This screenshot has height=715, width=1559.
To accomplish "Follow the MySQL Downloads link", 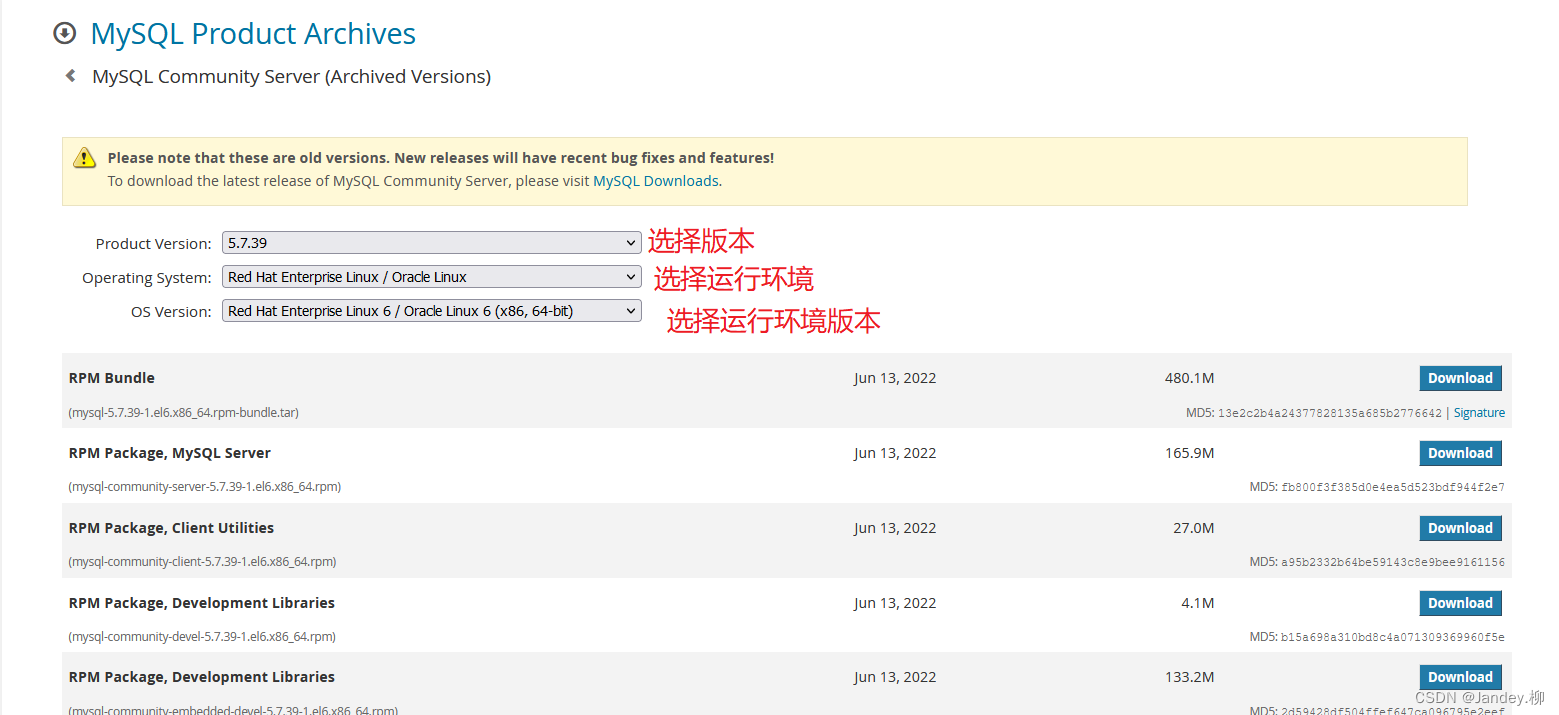I will [655, 181].
